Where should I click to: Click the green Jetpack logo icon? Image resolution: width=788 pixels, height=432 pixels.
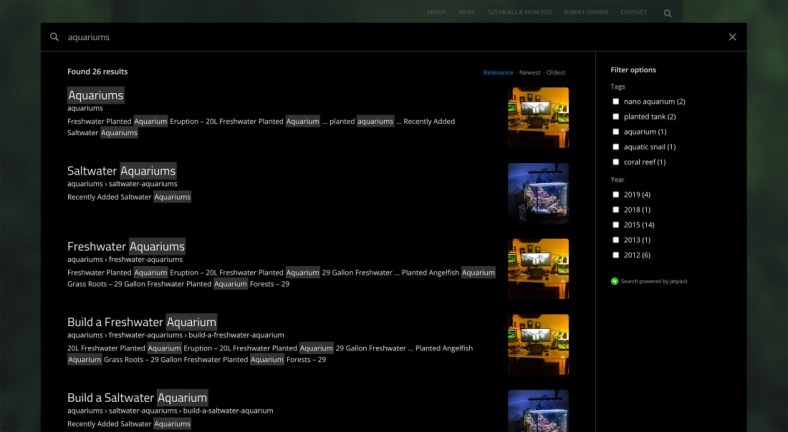pyautogui.click(x=614, y=281)
